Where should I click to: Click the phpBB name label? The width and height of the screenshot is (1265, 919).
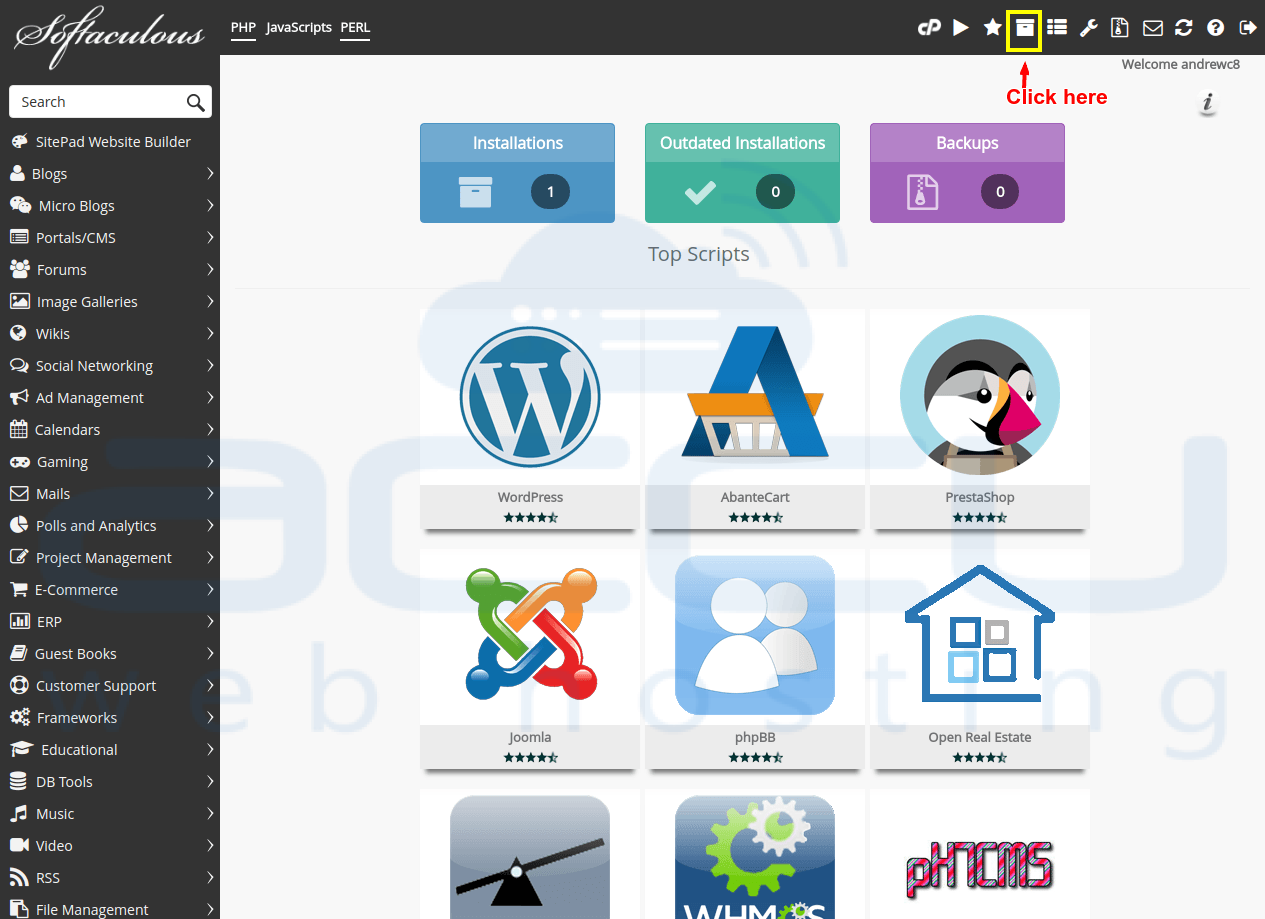coord(755,737)
